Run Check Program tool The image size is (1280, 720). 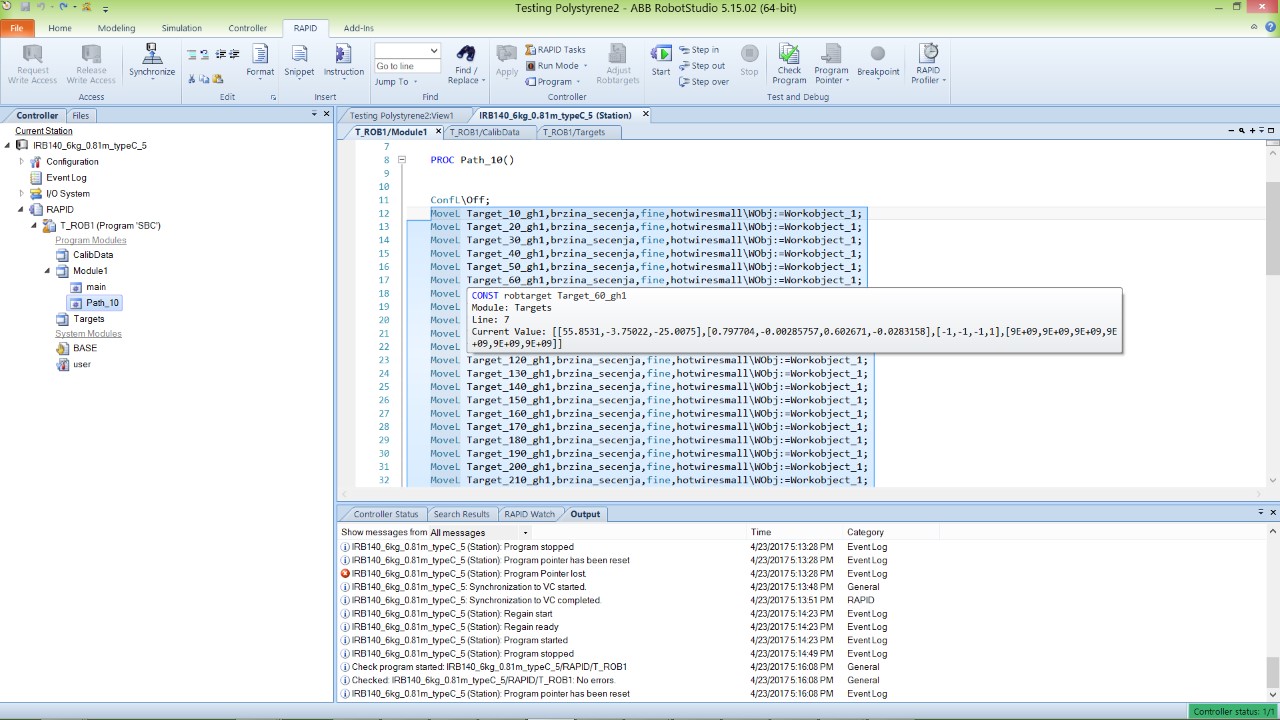(789, 63)
